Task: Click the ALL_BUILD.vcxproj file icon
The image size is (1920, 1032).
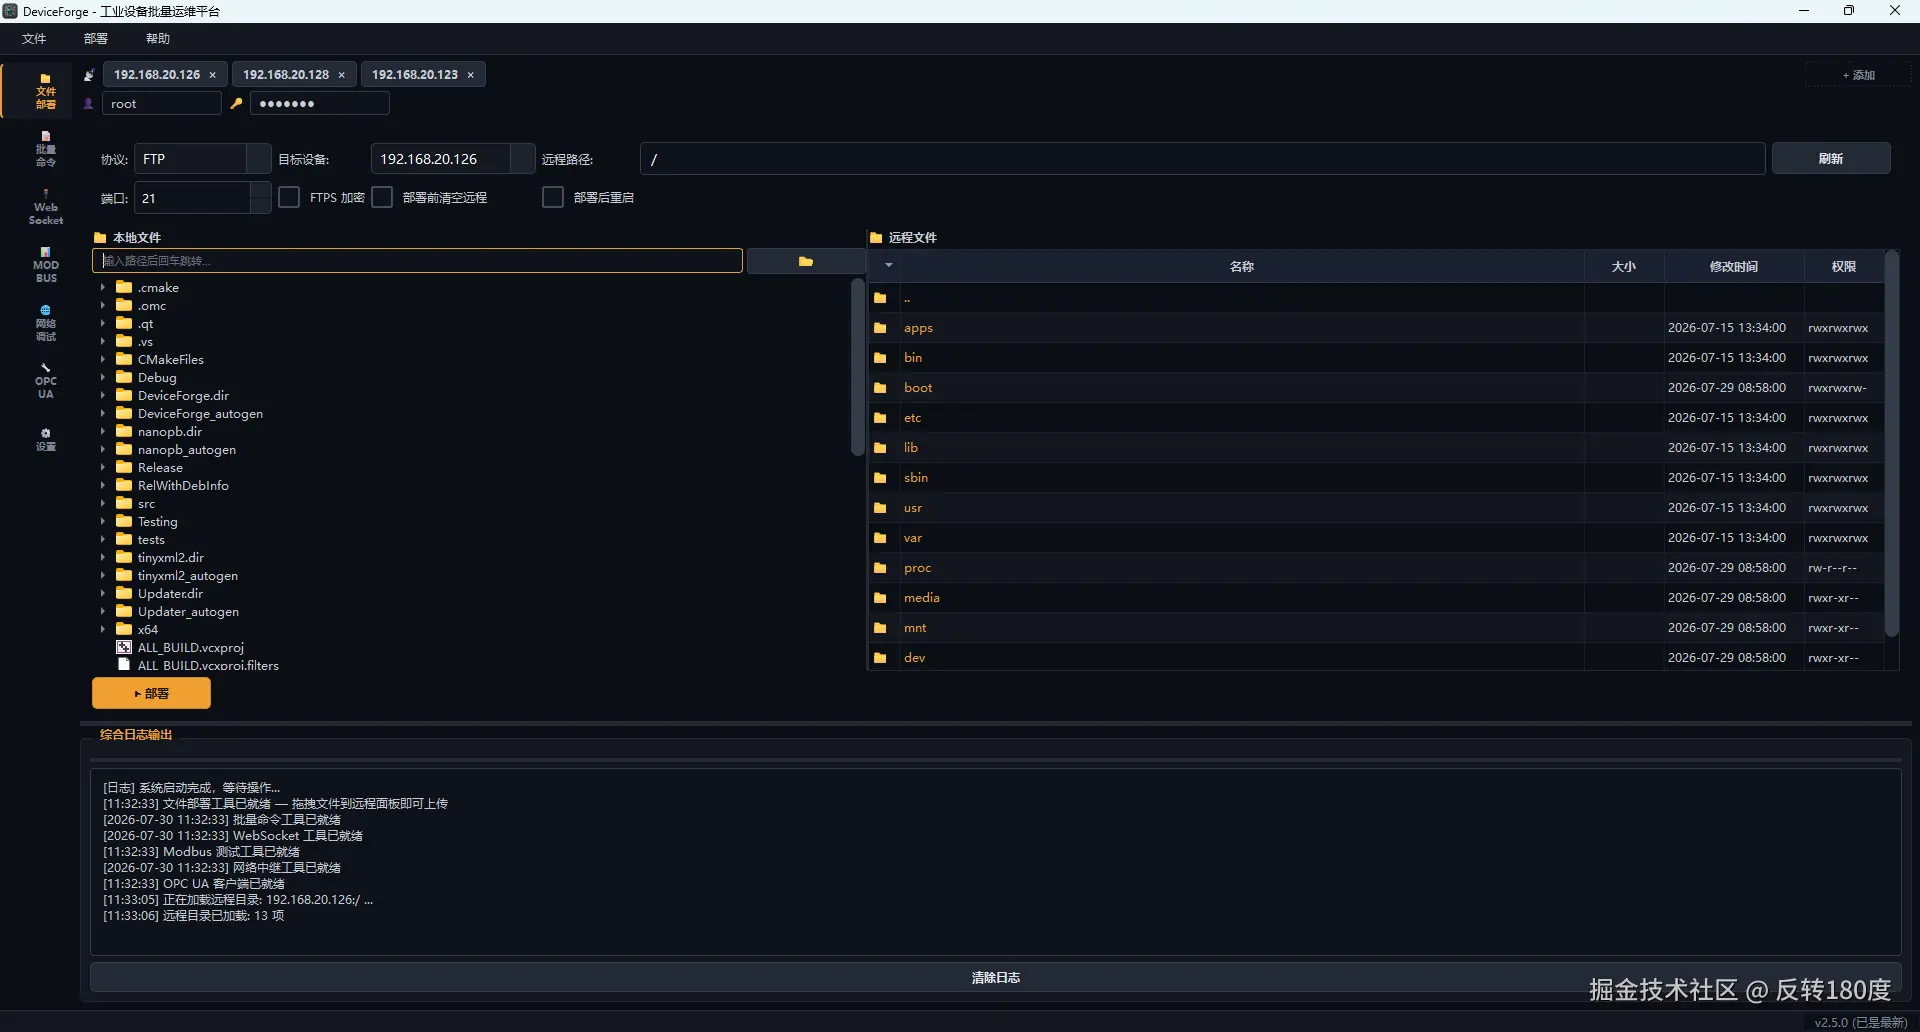Action: click(x=124, y=647)
